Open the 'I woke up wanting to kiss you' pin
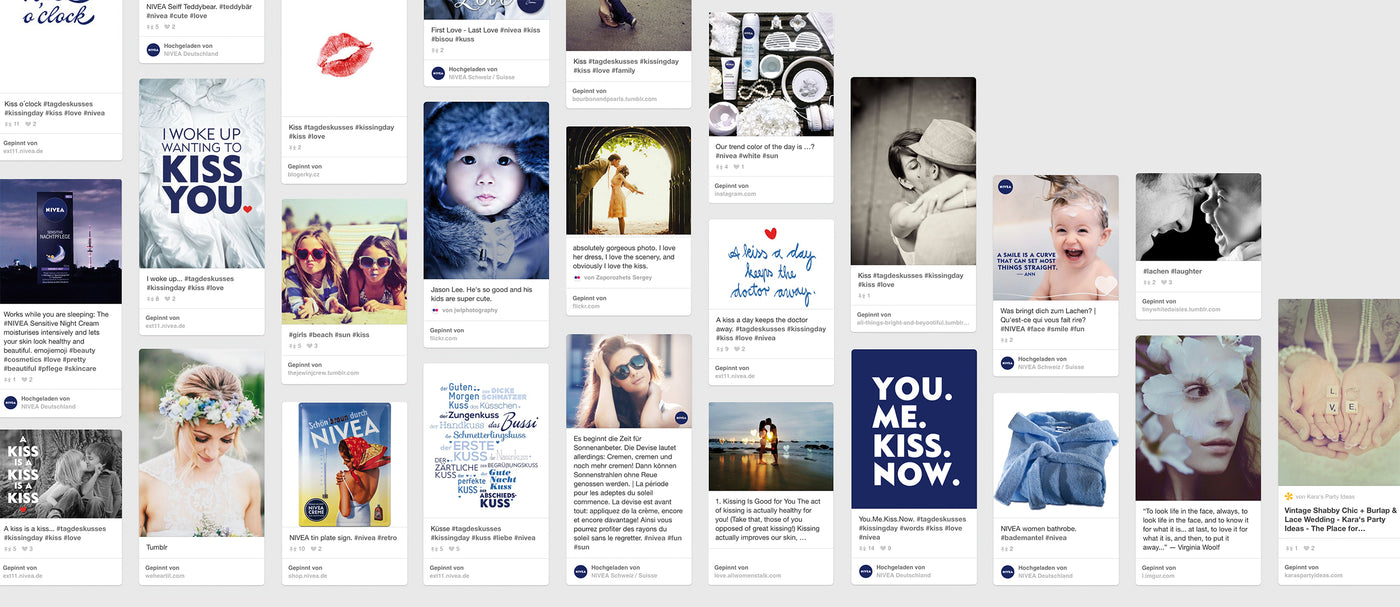Viewport: 1400px width, 607px height. [x=202, y=174]
